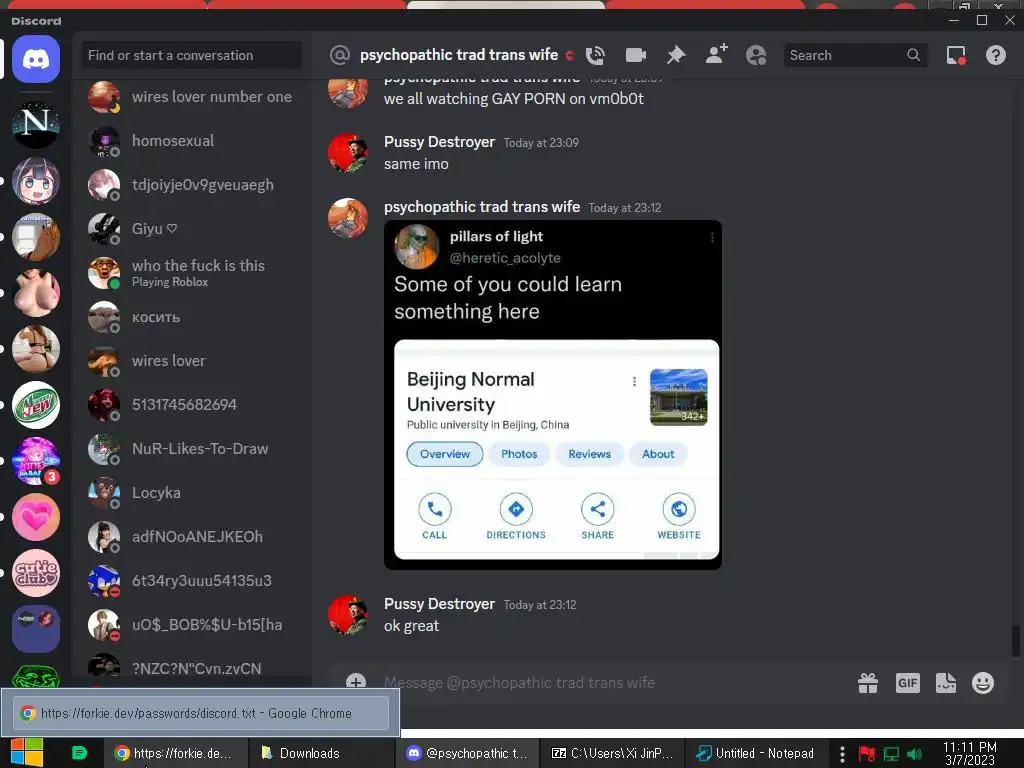Viewport: 1024px width, 768px height.
Task: Click the taskbar clock 11:11 PM
Action: coord(970,754)
